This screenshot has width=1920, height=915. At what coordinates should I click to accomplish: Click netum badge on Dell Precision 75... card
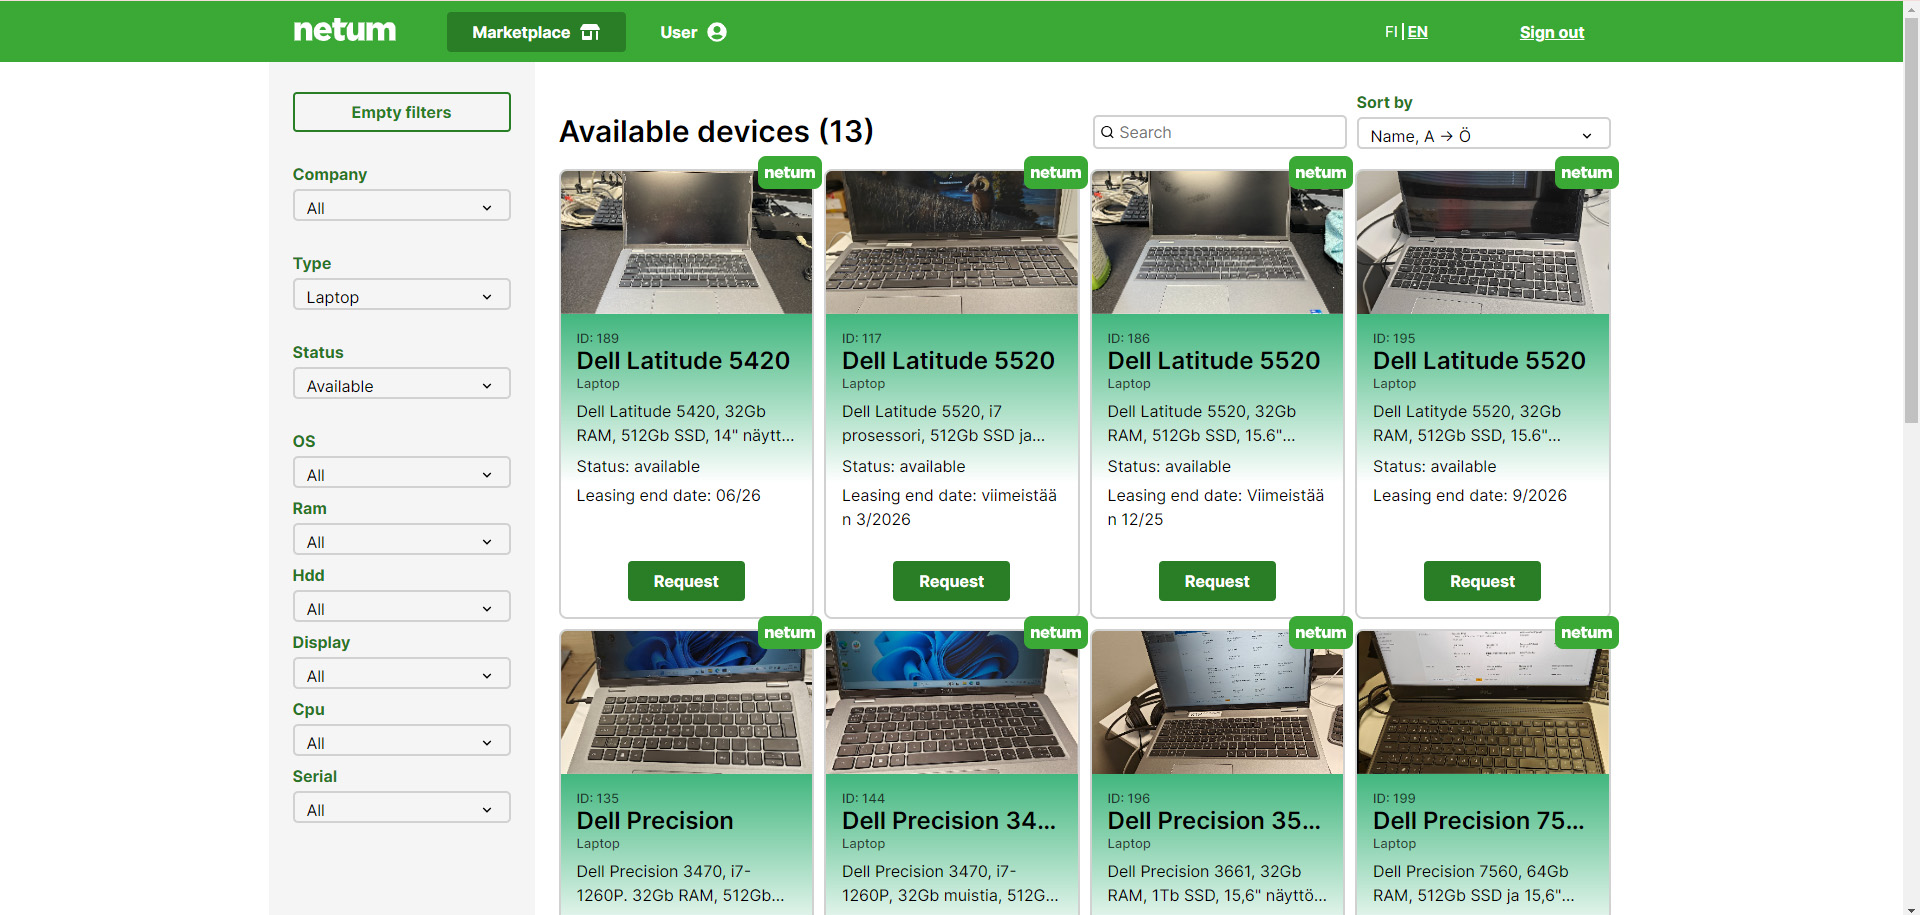pos(1586,633)
